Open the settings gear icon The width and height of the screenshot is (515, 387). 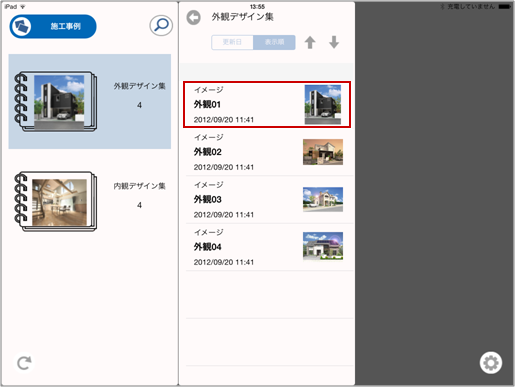491,363
